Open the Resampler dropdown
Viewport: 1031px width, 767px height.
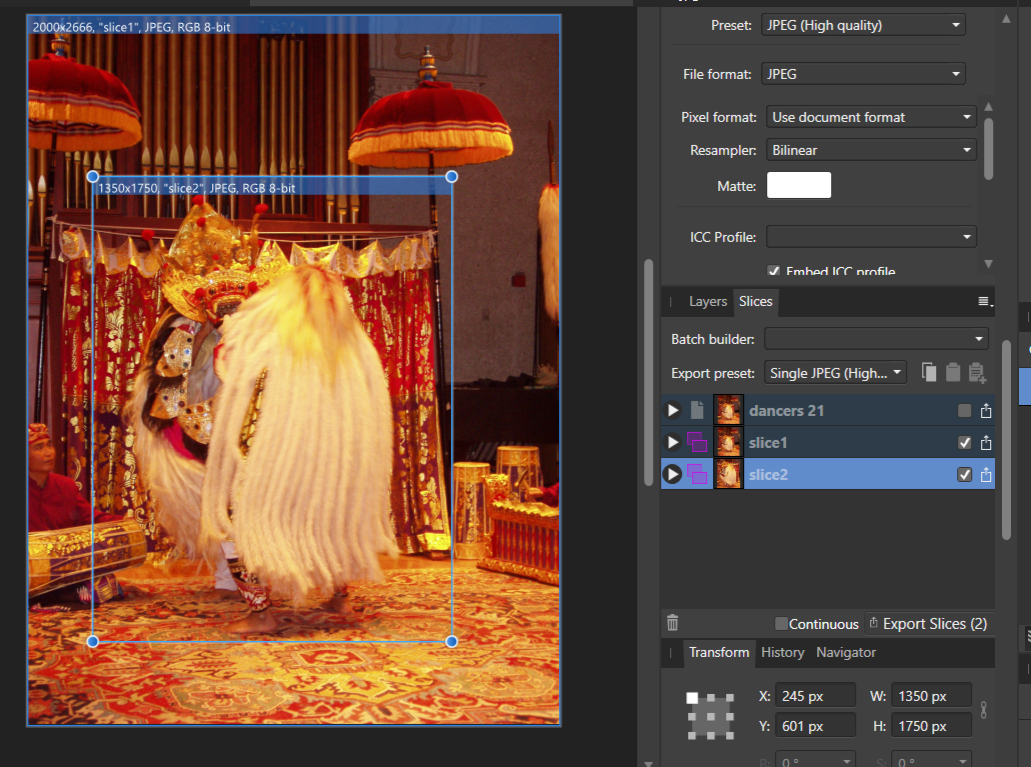(x=870, y=148)
